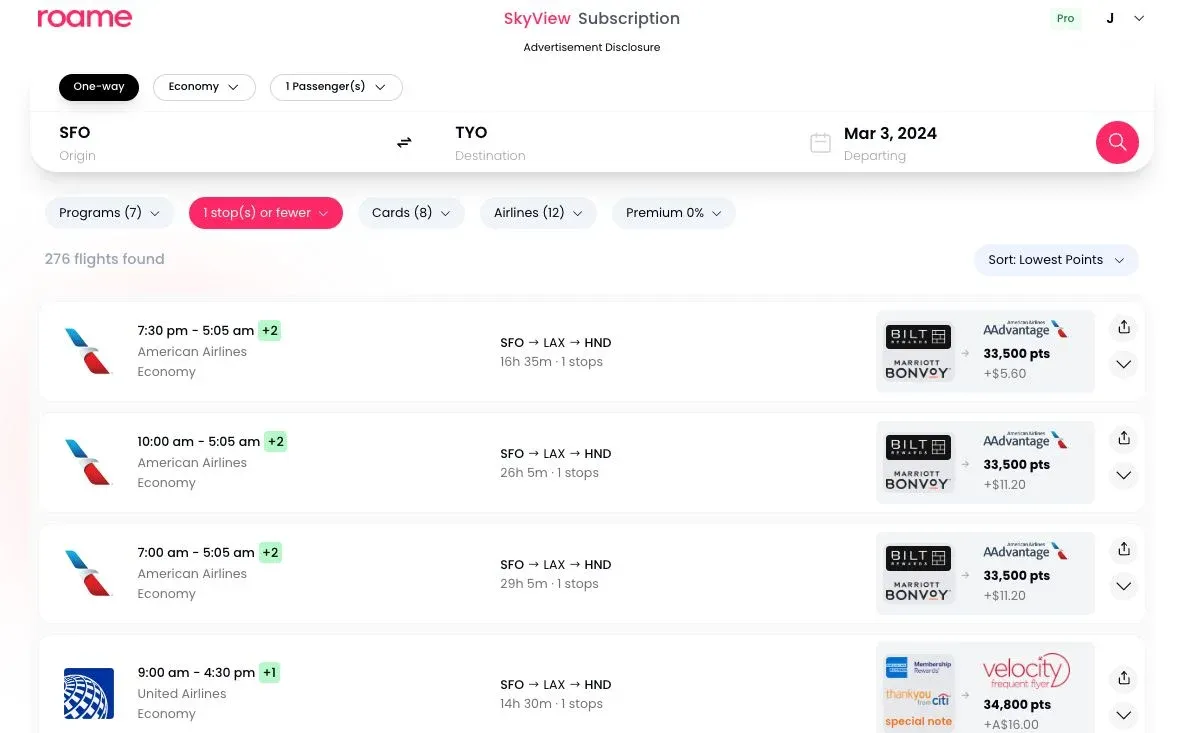Open the Economy cabin dropdown
Viewport: 1184px width, 733px height.
(204, 87)
